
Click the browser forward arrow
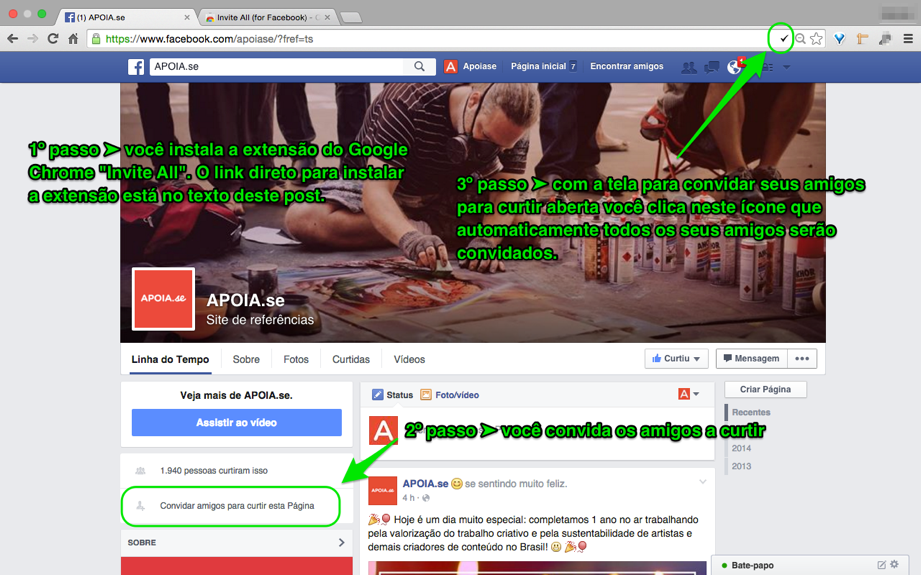(x=33, y=39)
